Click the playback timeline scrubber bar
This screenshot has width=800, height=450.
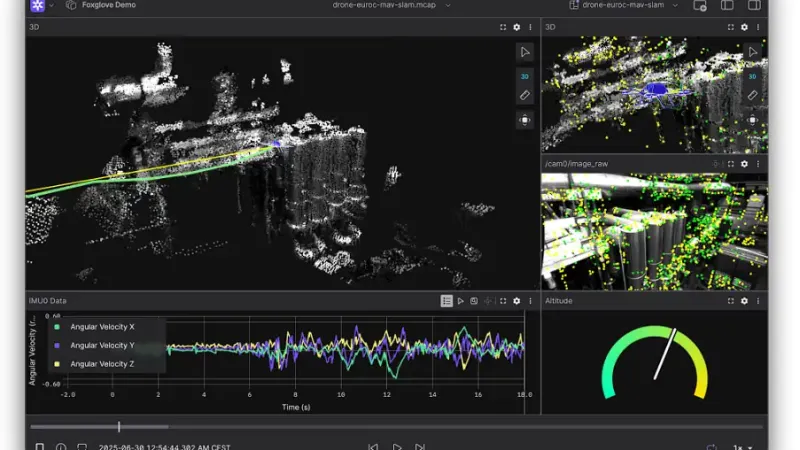tap(400, 427)
